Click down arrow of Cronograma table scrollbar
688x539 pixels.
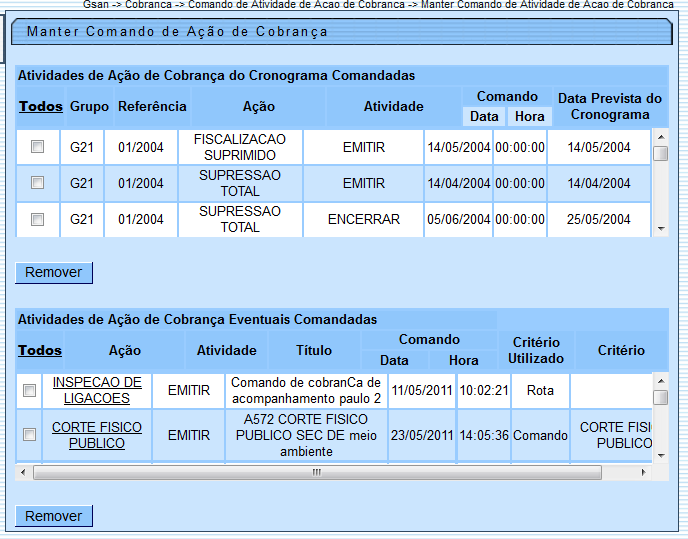tap(660, 229)
